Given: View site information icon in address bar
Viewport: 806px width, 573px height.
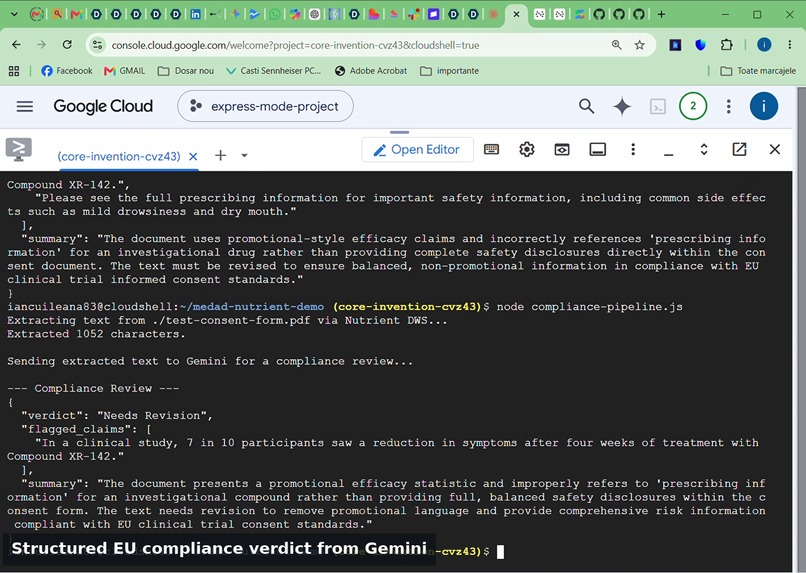Looking at the screenshot, I should coord(98,45).
